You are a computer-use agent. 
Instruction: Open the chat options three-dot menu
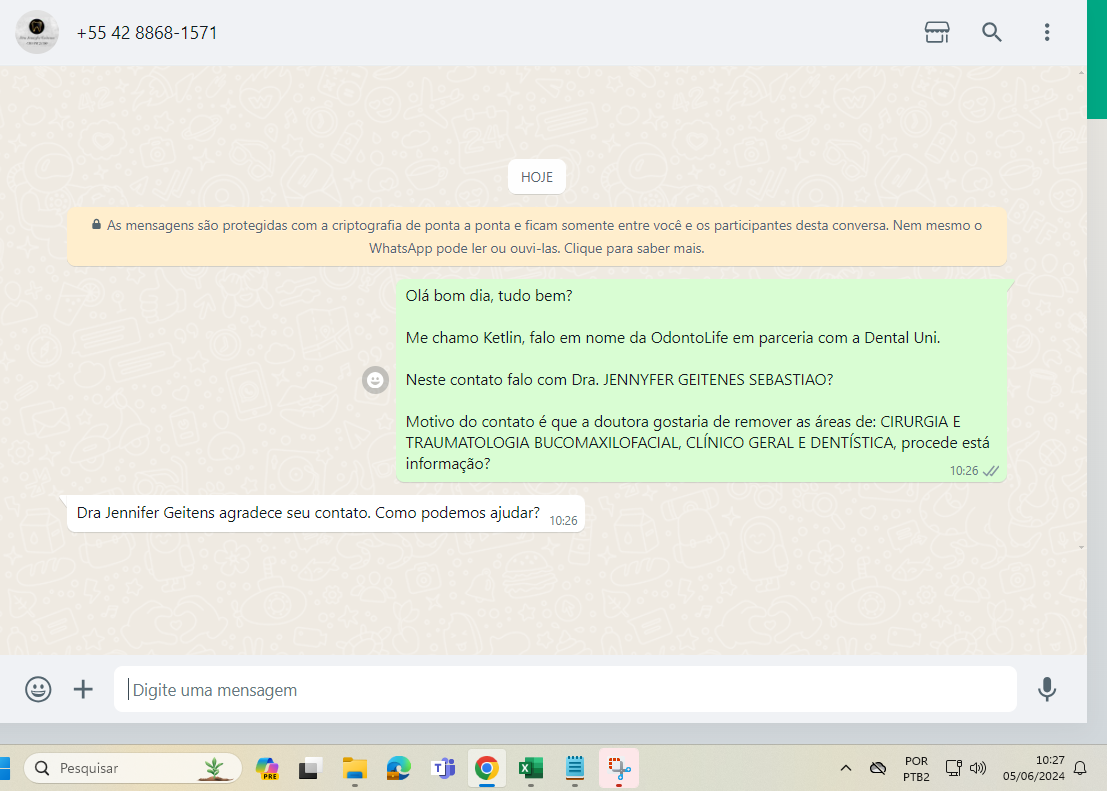(x=1046, y=32)
